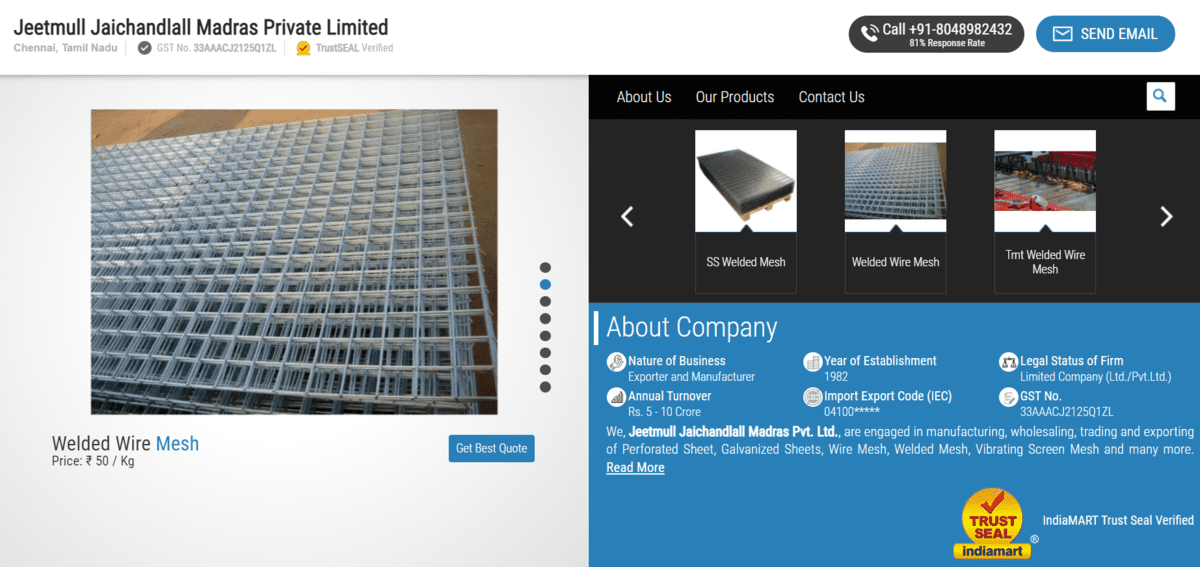The height and width of the screenshot is (567, 1200).
Task: Click the Import Export Code icon
Action: point(812,397)
